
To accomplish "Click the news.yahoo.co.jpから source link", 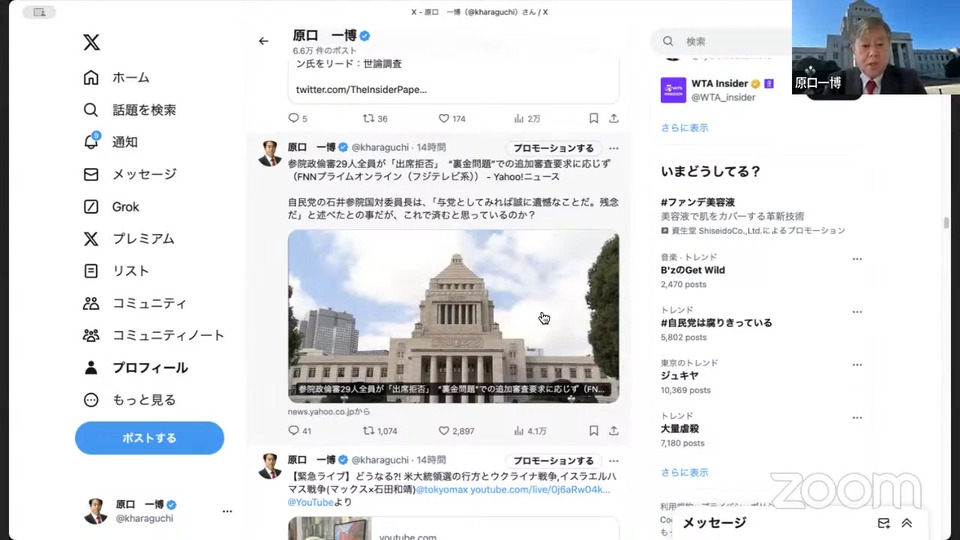I will pyautogui.click(x=329, y=412).
